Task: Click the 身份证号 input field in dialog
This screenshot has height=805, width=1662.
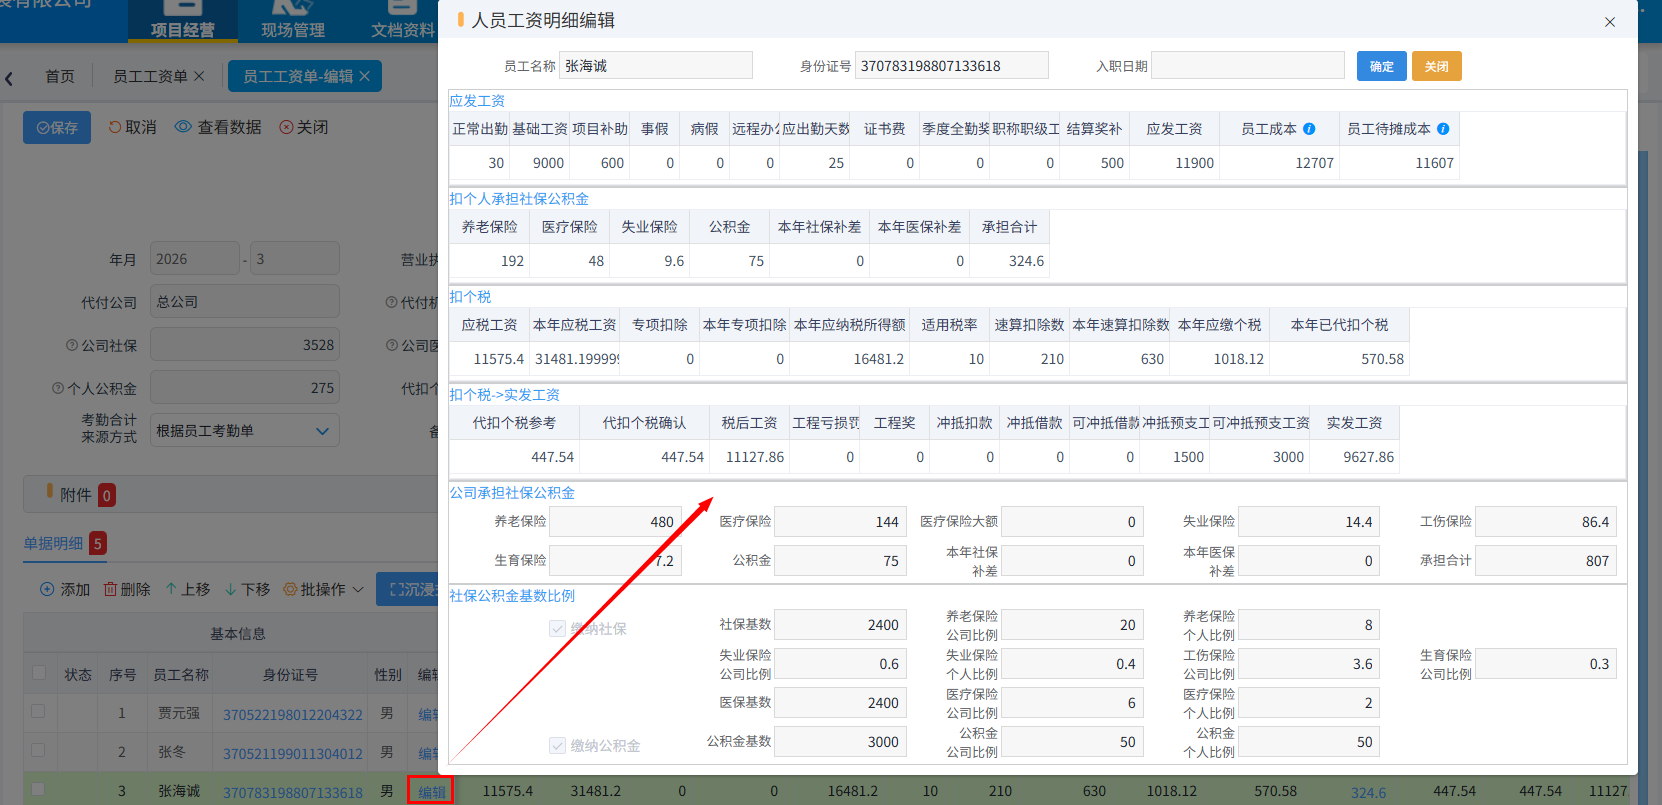Action: click(952, 66)
